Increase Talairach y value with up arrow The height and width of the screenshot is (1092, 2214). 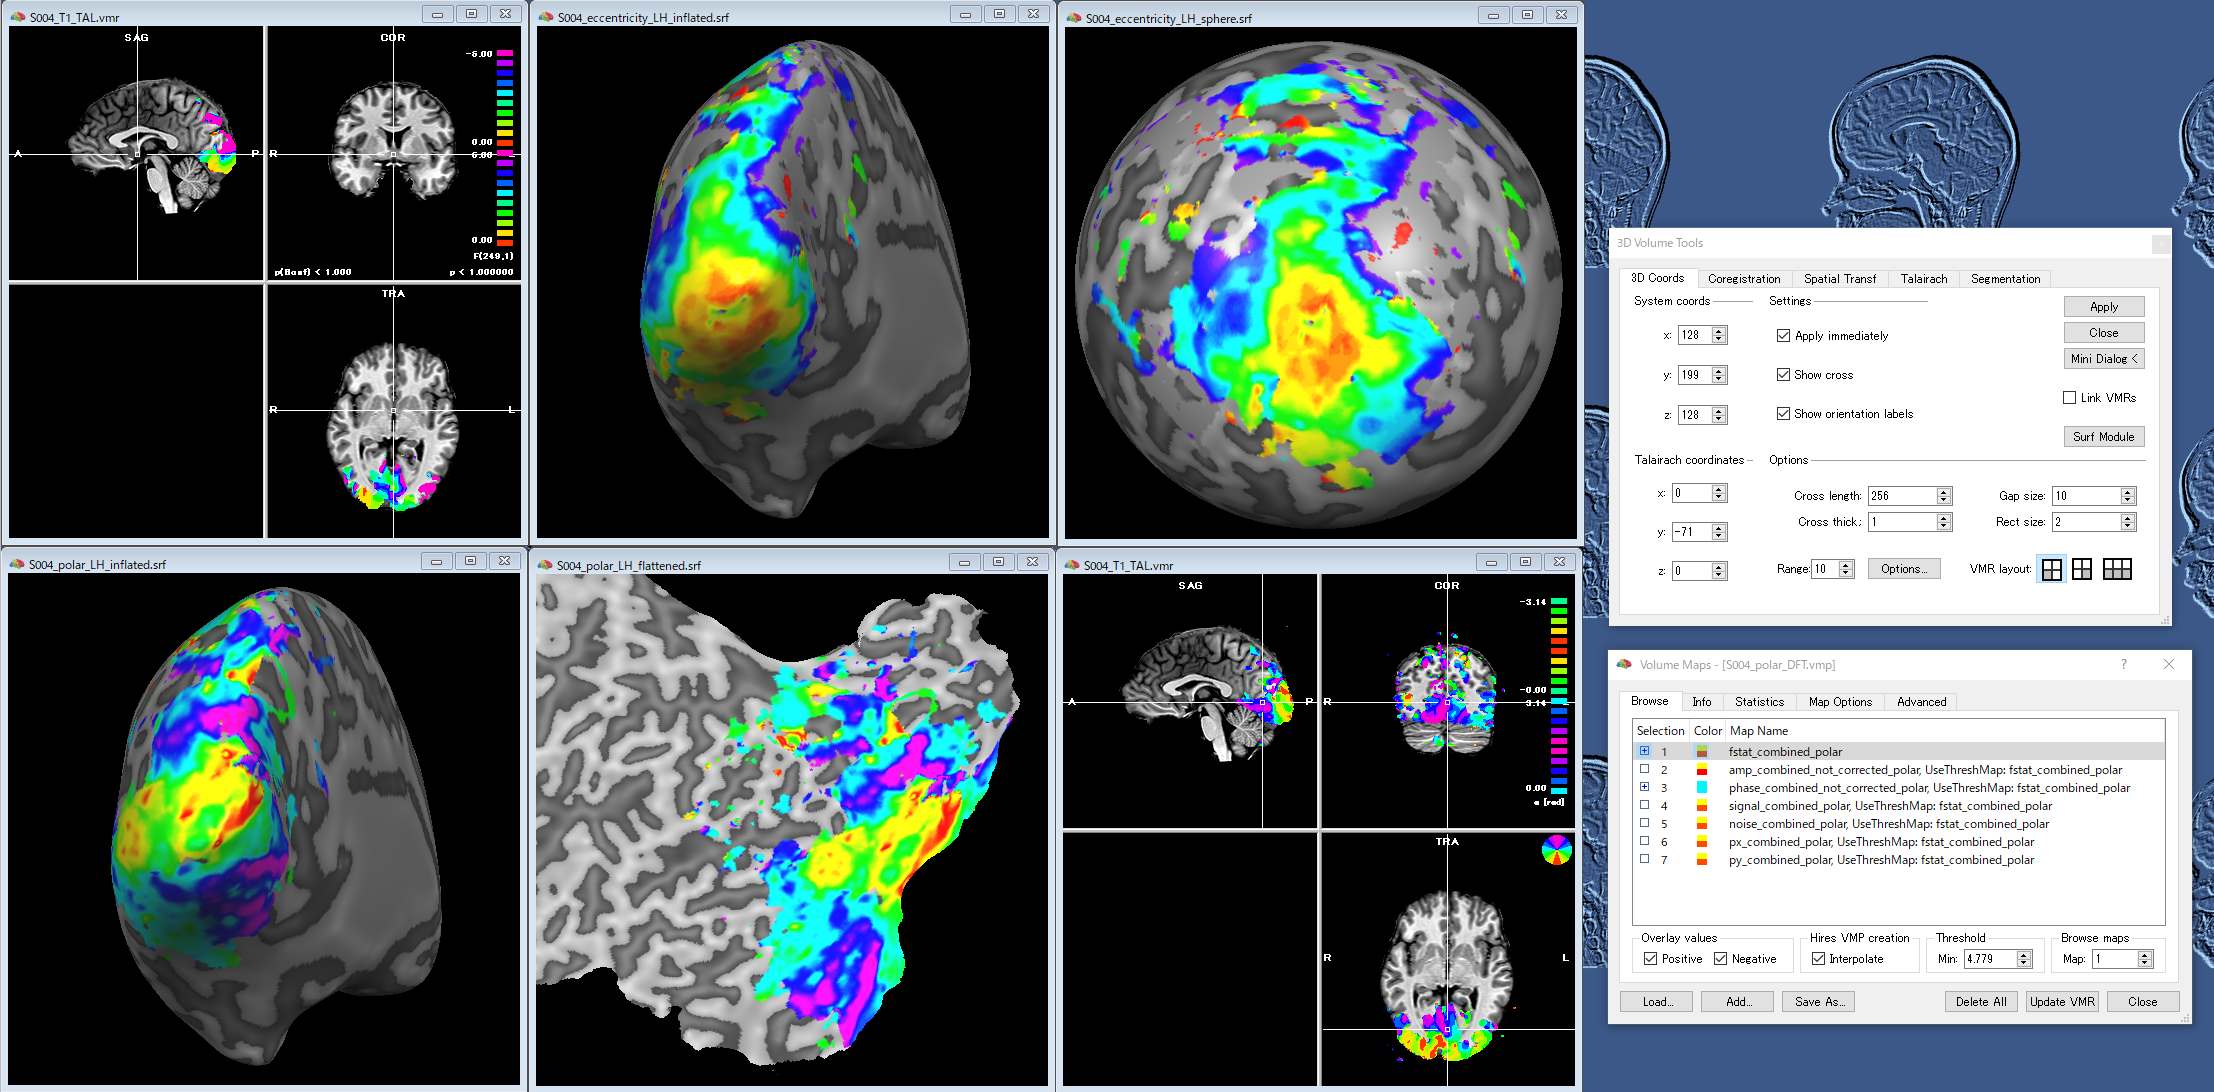click(1719, 528)
